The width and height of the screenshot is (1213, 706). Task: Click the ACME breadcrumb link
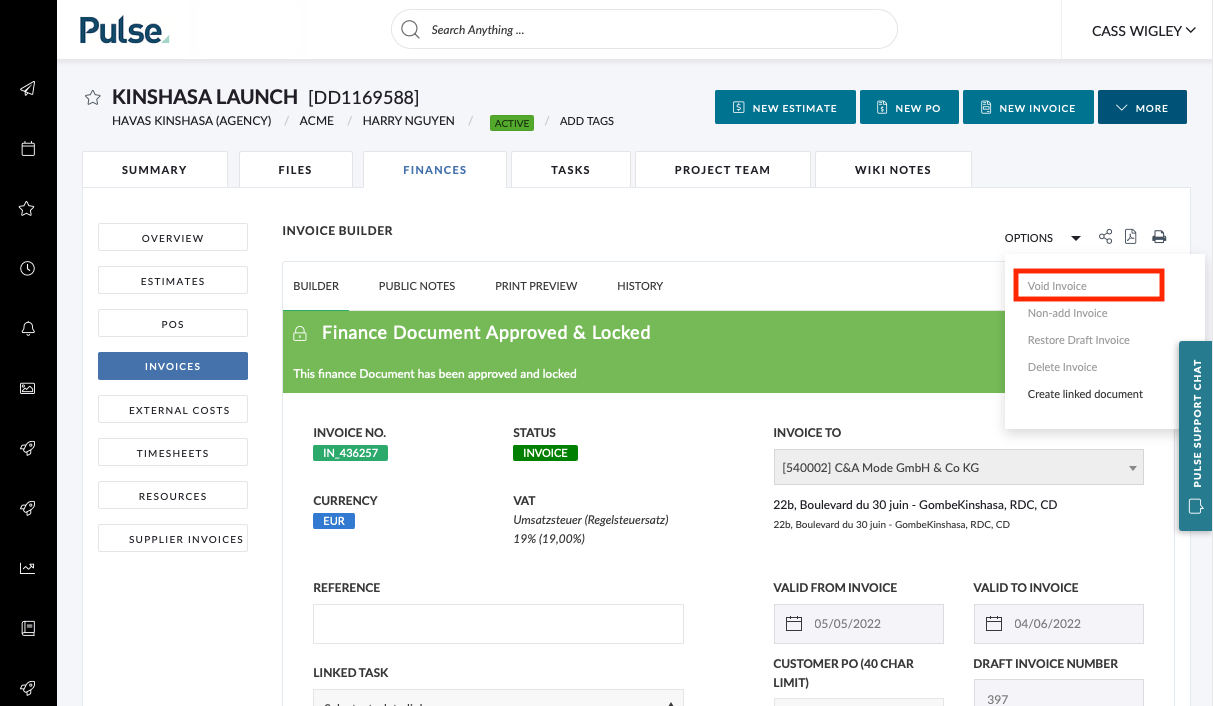(316, 121)
